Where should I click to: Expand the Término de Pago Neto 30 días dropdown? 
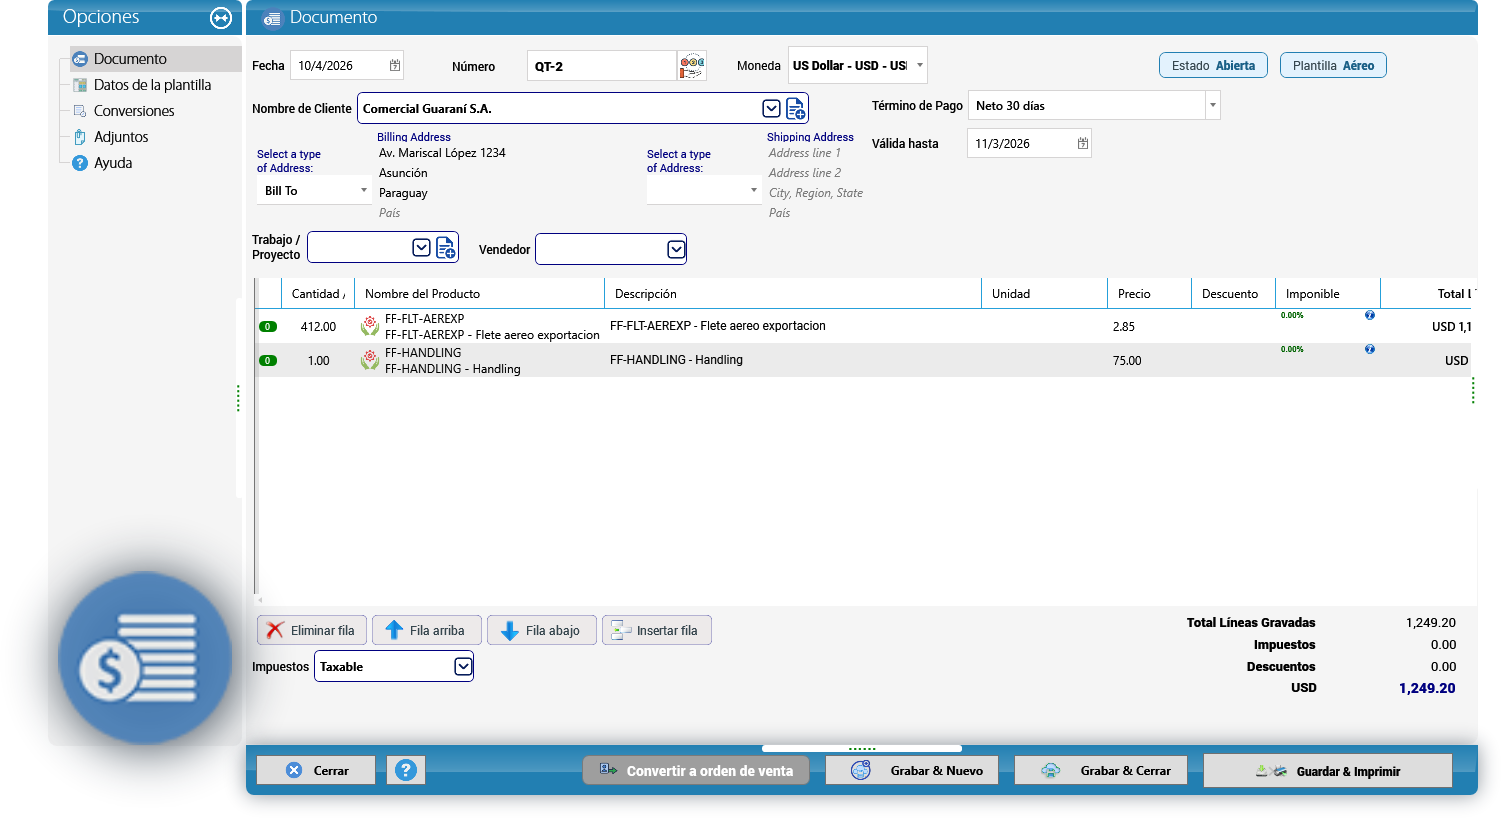coord(1213,105)
